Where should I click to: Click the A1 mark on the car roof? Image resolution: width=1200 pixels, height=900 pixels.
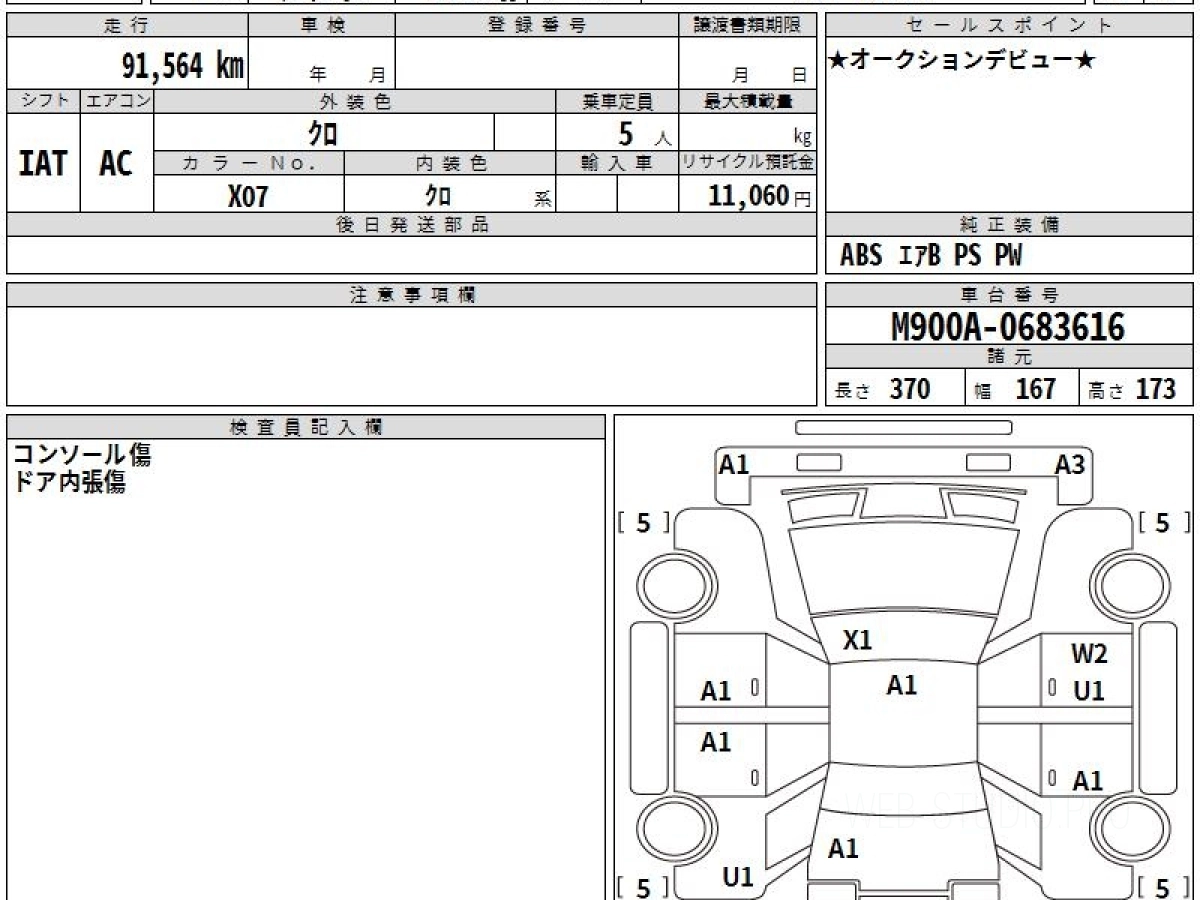[x=902, y=685]
